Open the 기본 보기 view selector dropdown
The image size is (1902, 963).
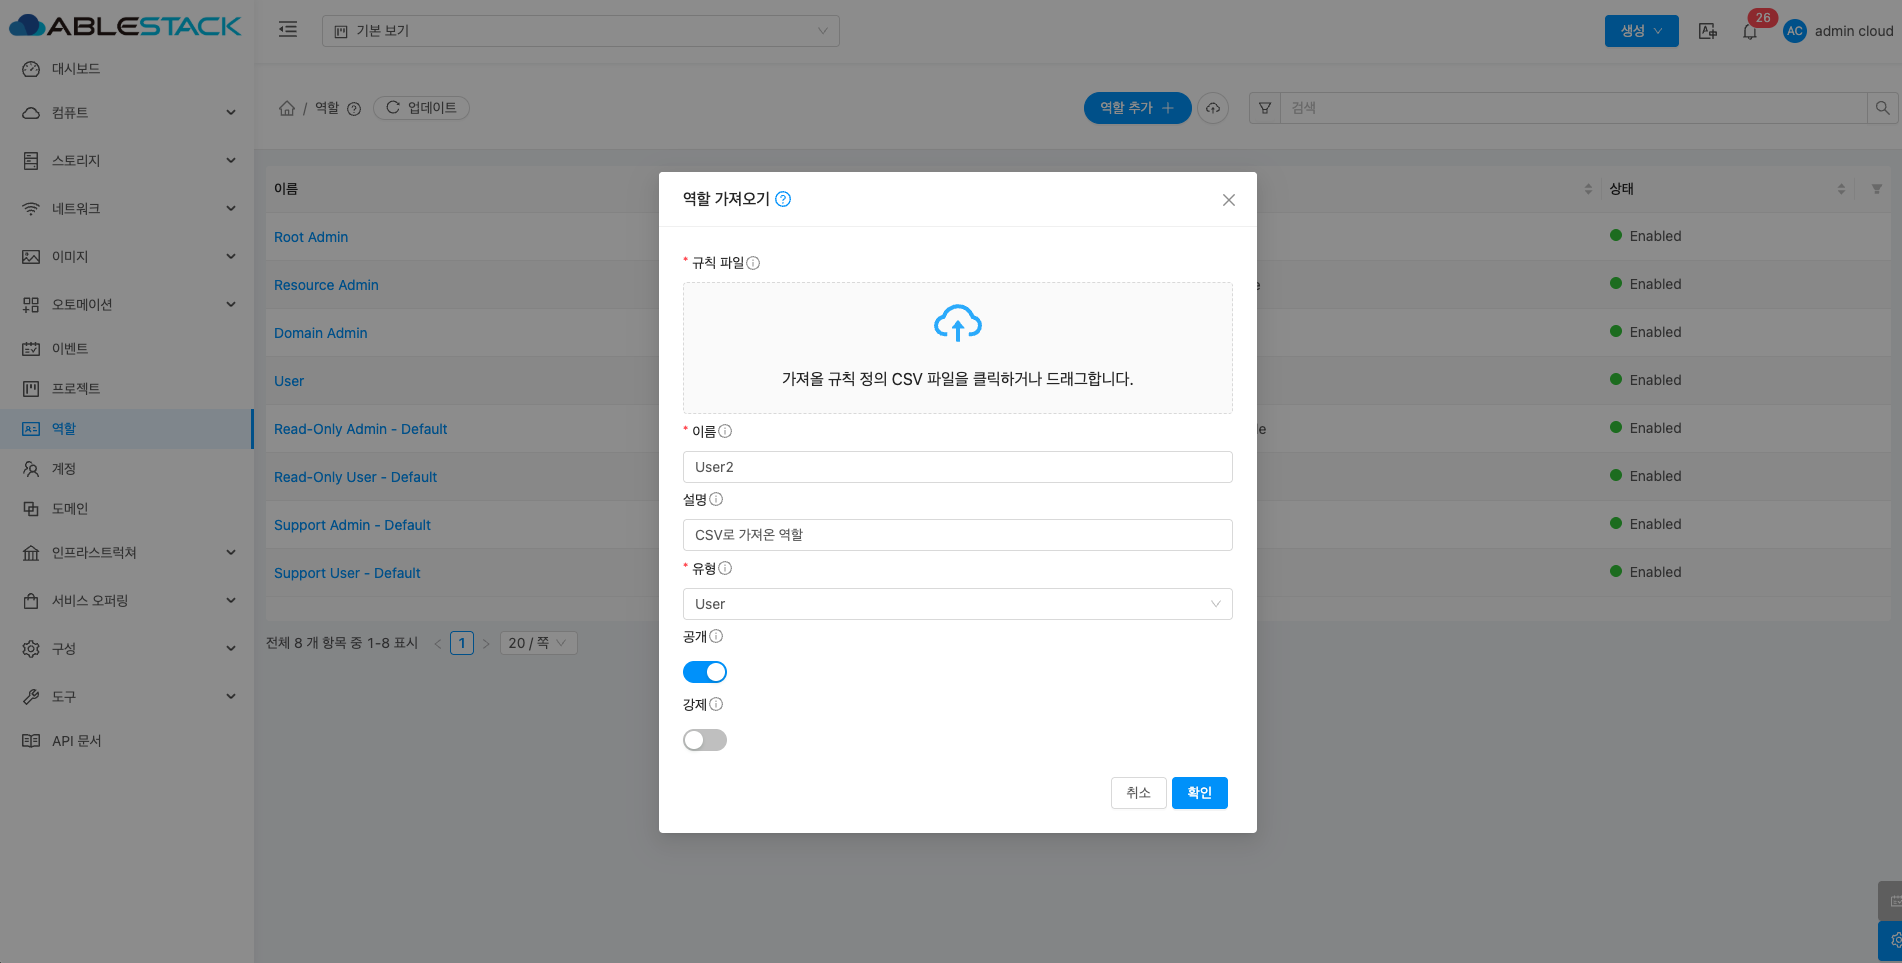581,31
